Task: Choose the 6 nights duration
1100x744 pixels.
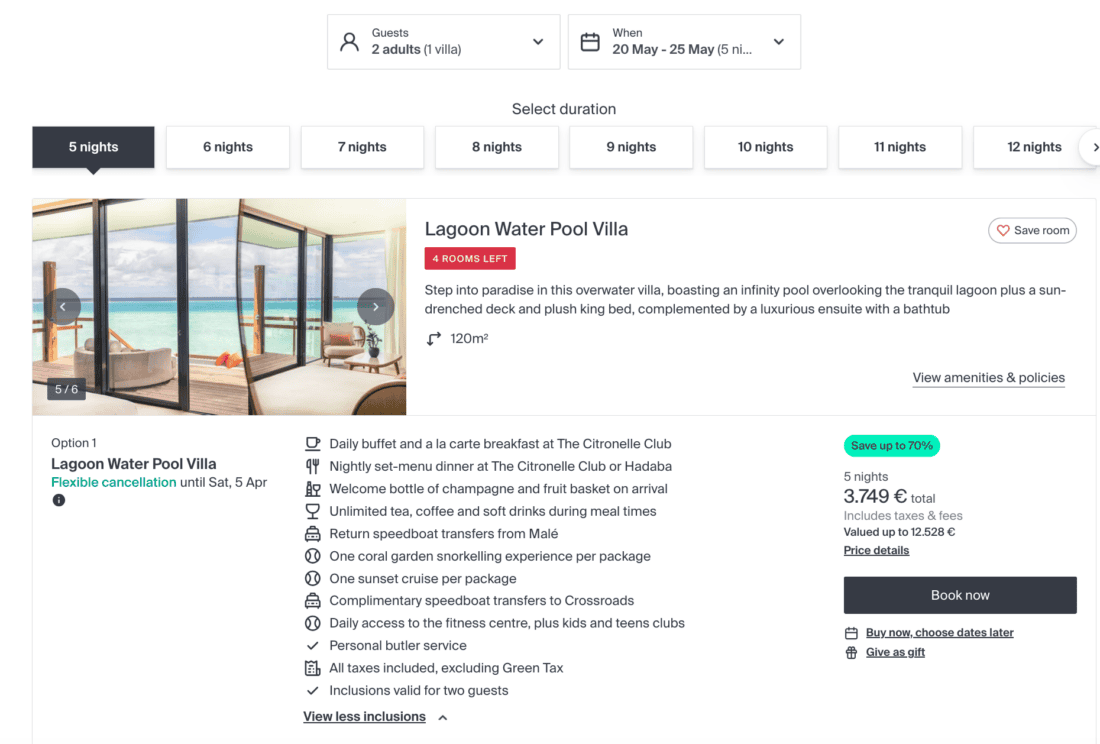Action: click(228, 147)
